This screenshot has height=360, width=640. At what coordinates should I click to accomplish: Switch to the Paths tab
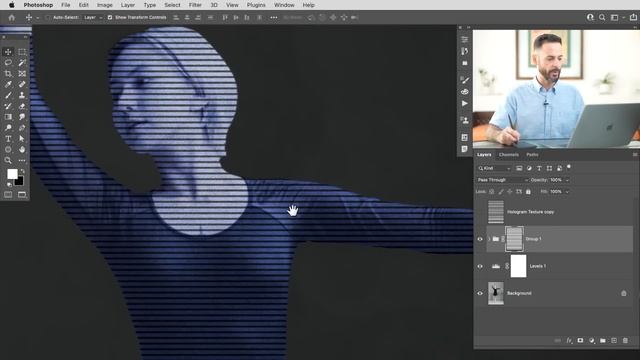coord(532,155)
